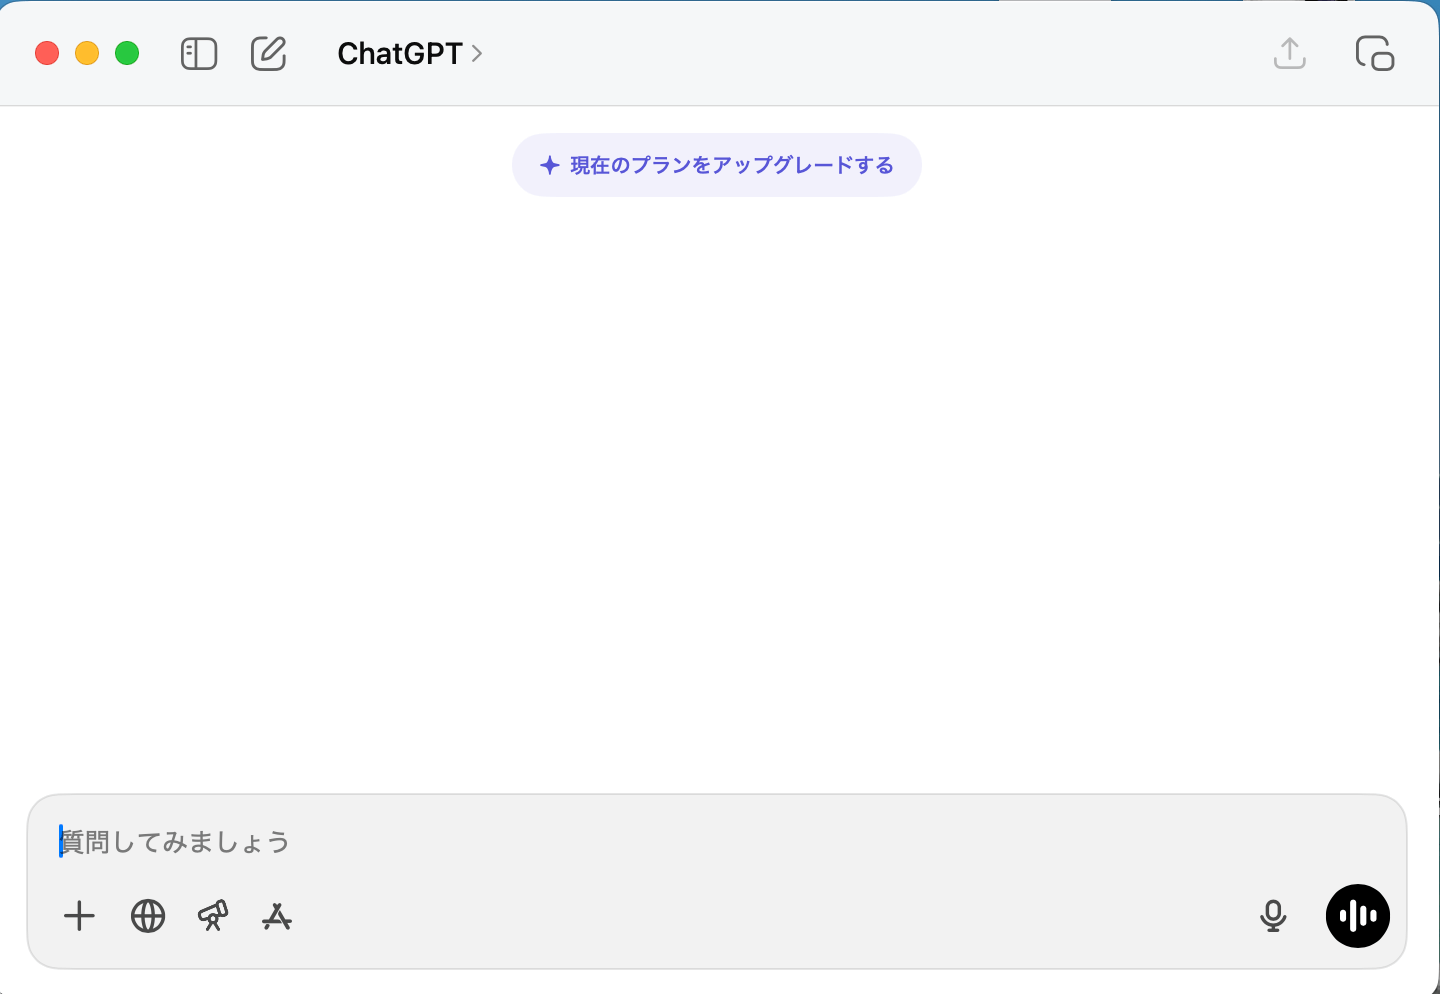This screenshot has height=994, width=1440.
Task: Maximize the window with green button
Action: (127, 54)
